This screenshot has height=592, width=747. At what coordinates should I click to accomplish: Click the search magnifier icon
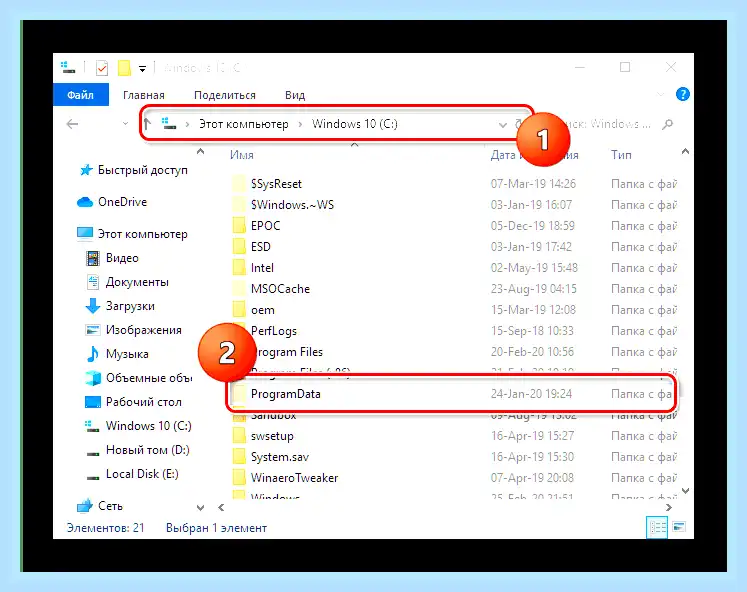[667, 124]
